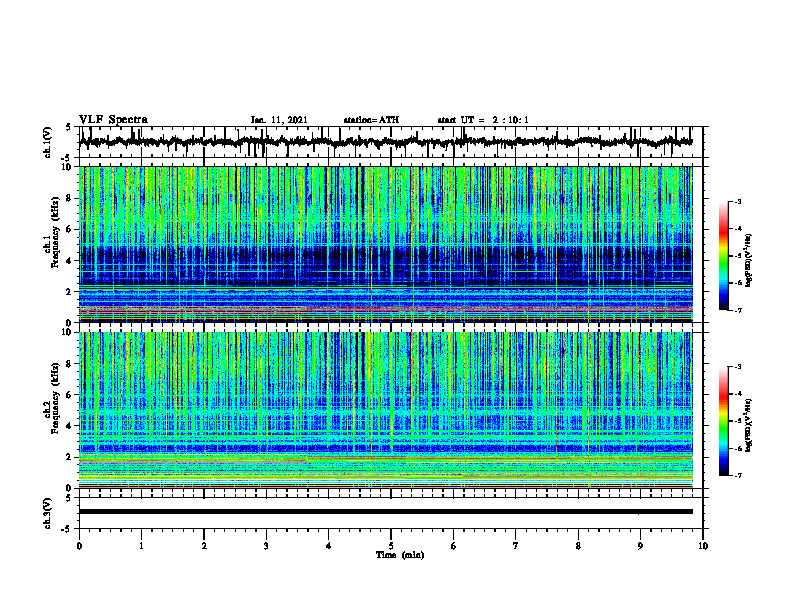Image resolution: width=792 pixels, height=612 pixels.
Task: Click the ch.1 voltage waveform trace
Action: tap(385, 142)
